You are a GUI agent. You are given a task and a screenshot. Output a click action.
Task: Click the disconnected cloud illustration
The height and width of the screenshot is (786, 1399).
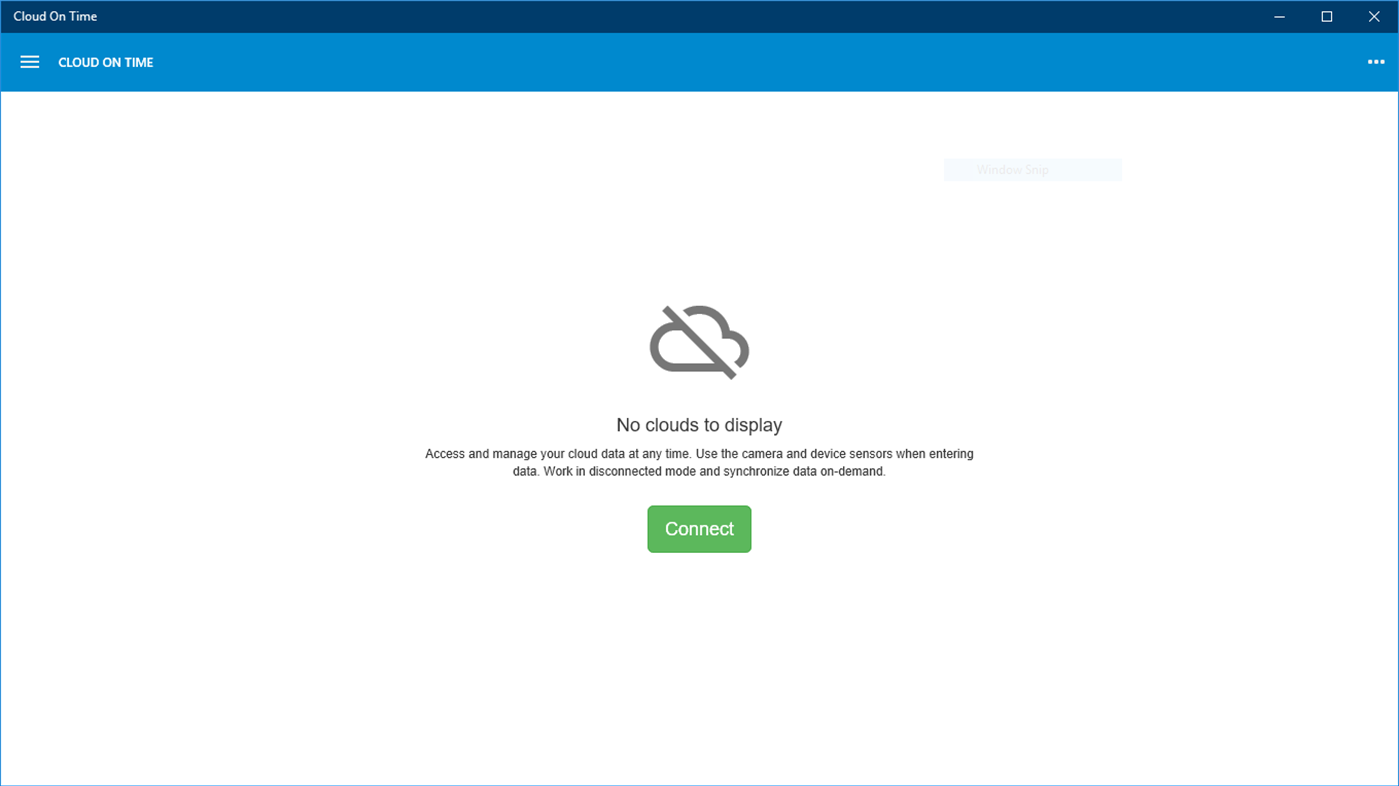point(699,341)
